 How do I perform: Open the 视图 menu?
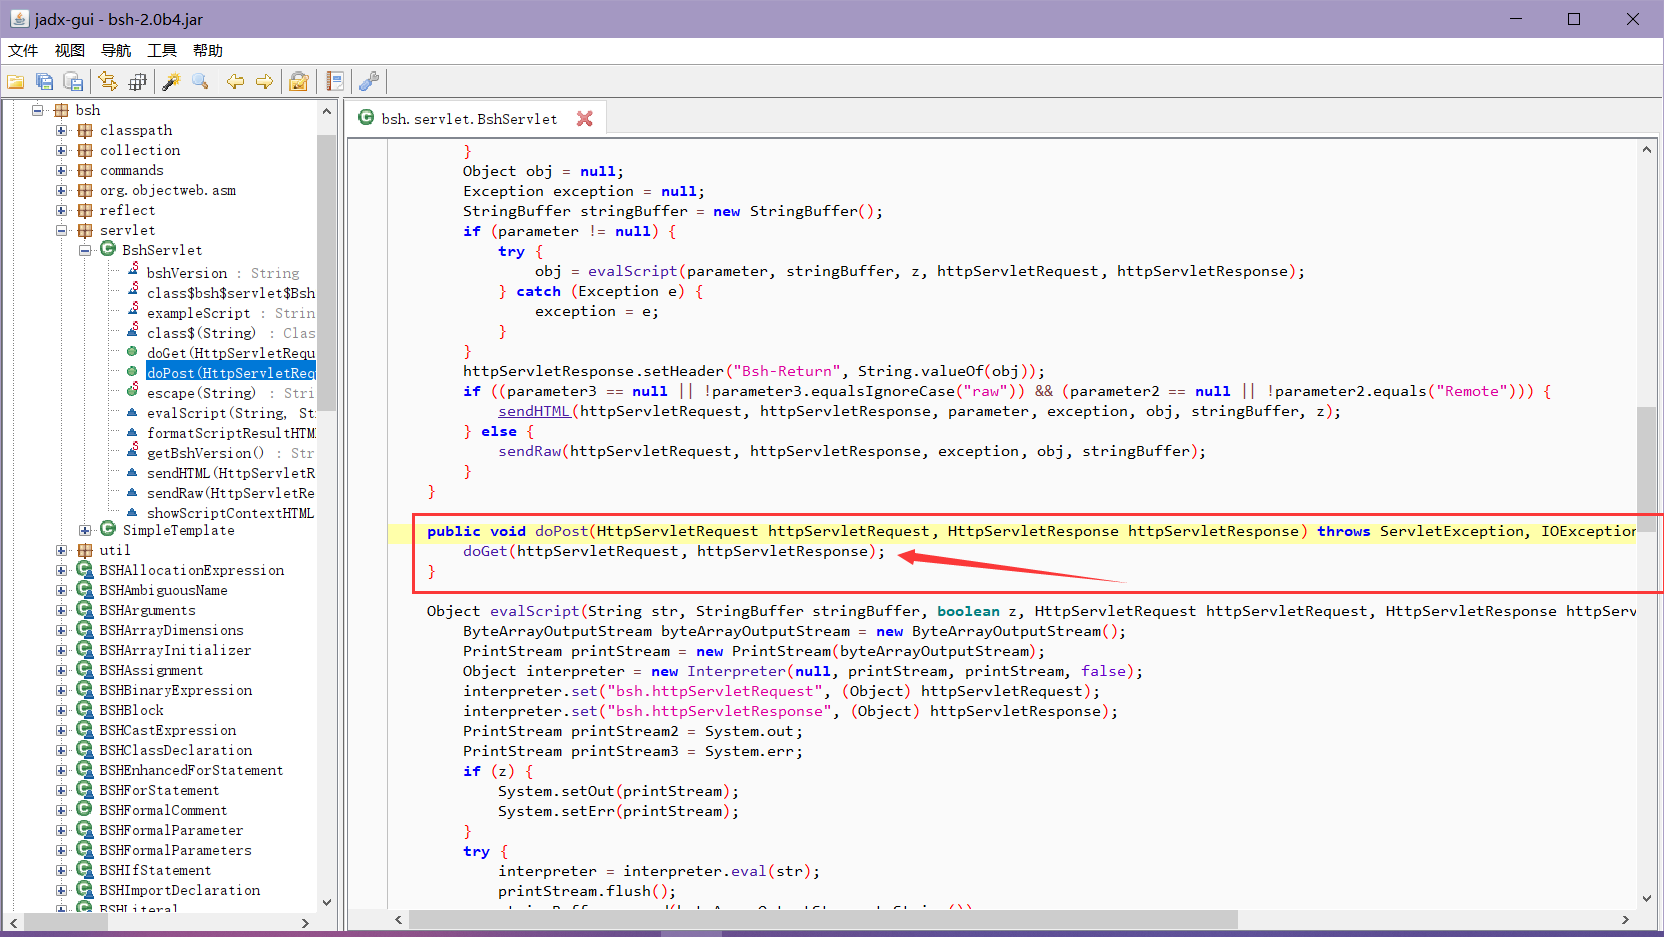70,51
